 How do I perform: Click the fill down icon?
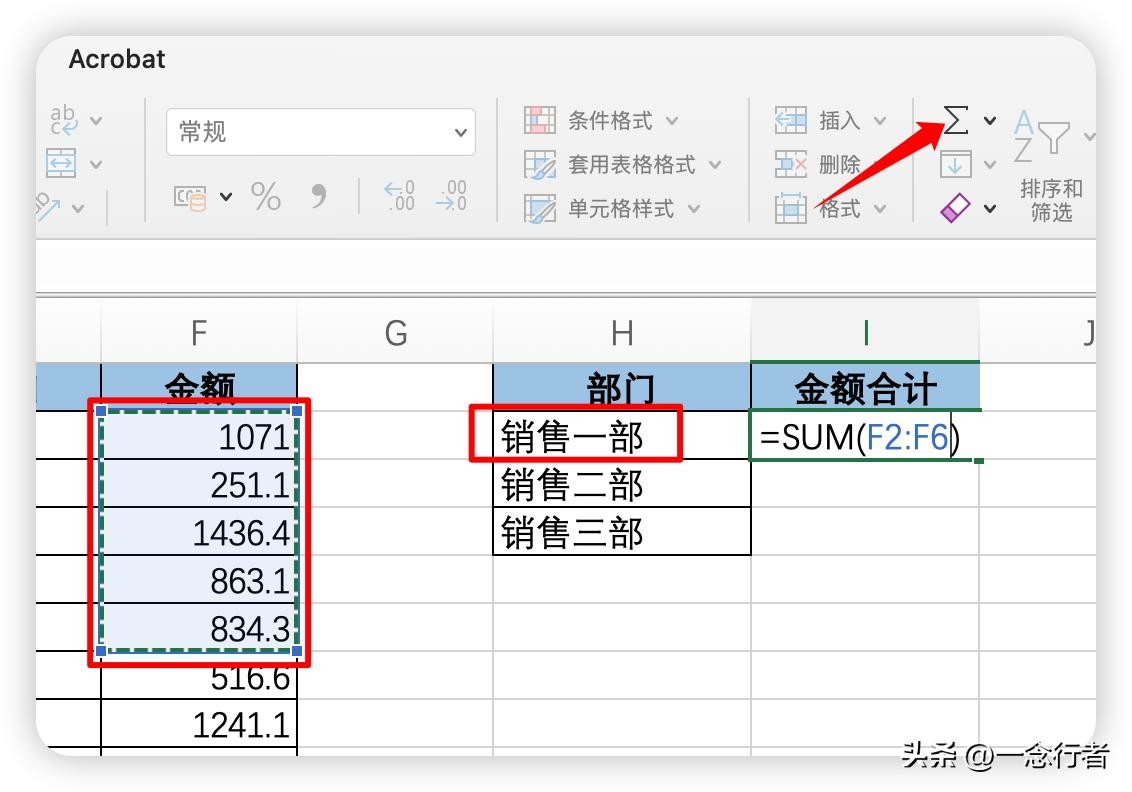click(956, 164)
